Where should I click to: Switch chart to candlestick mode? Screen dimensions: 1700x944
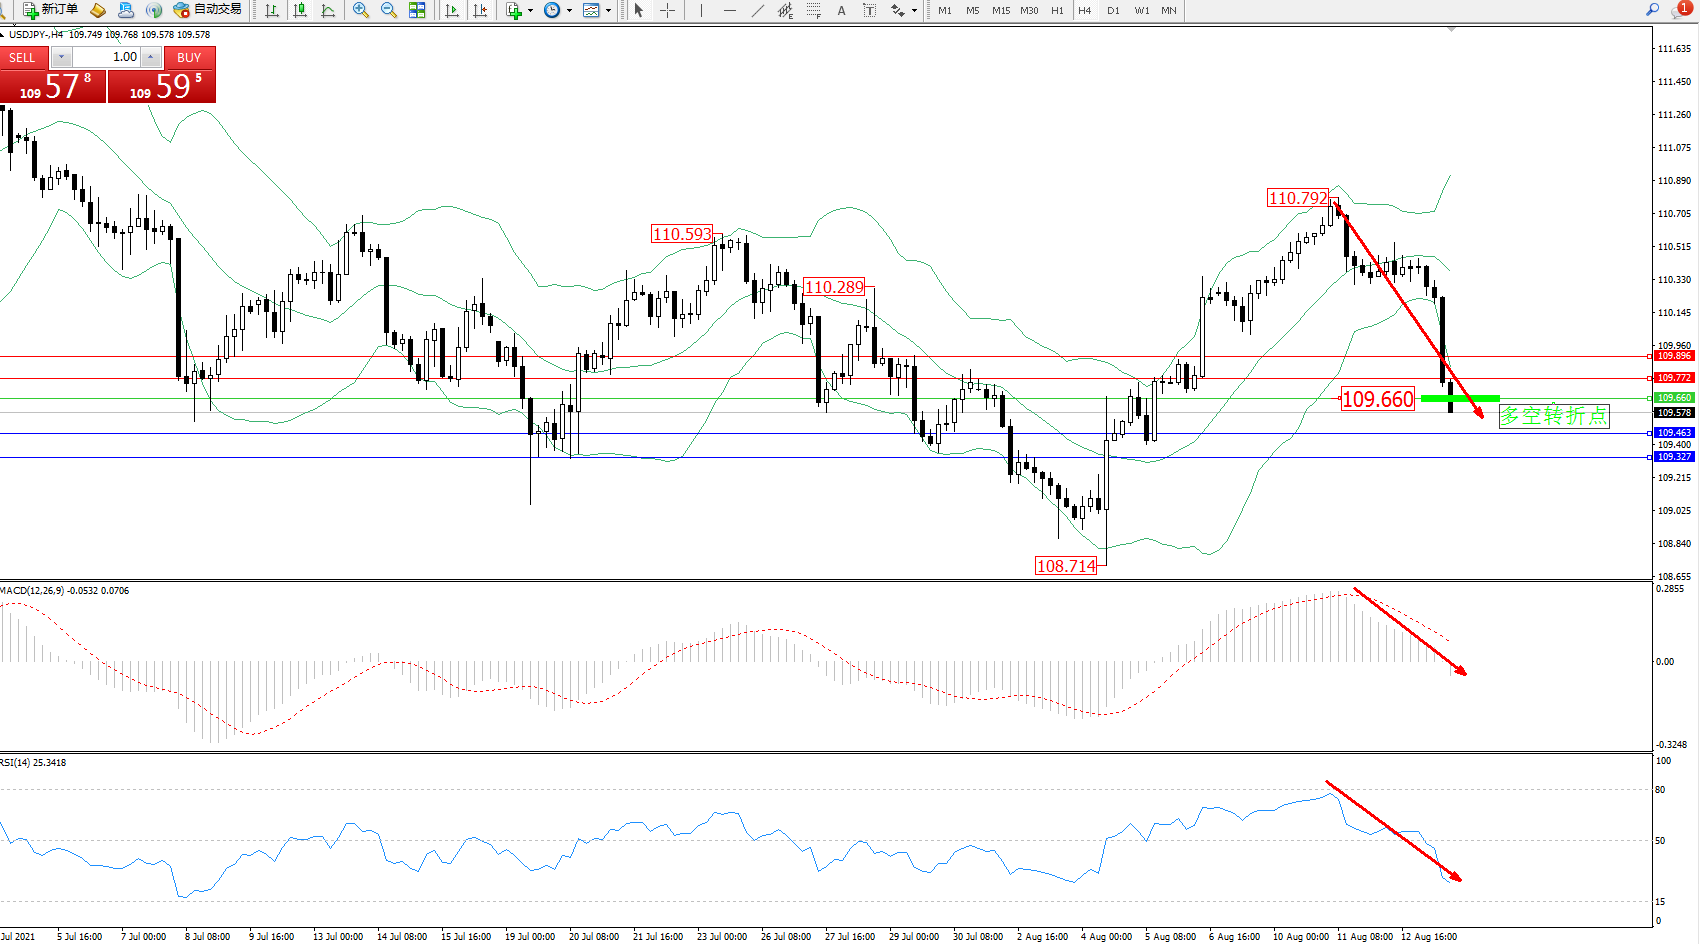click(299, 10)
